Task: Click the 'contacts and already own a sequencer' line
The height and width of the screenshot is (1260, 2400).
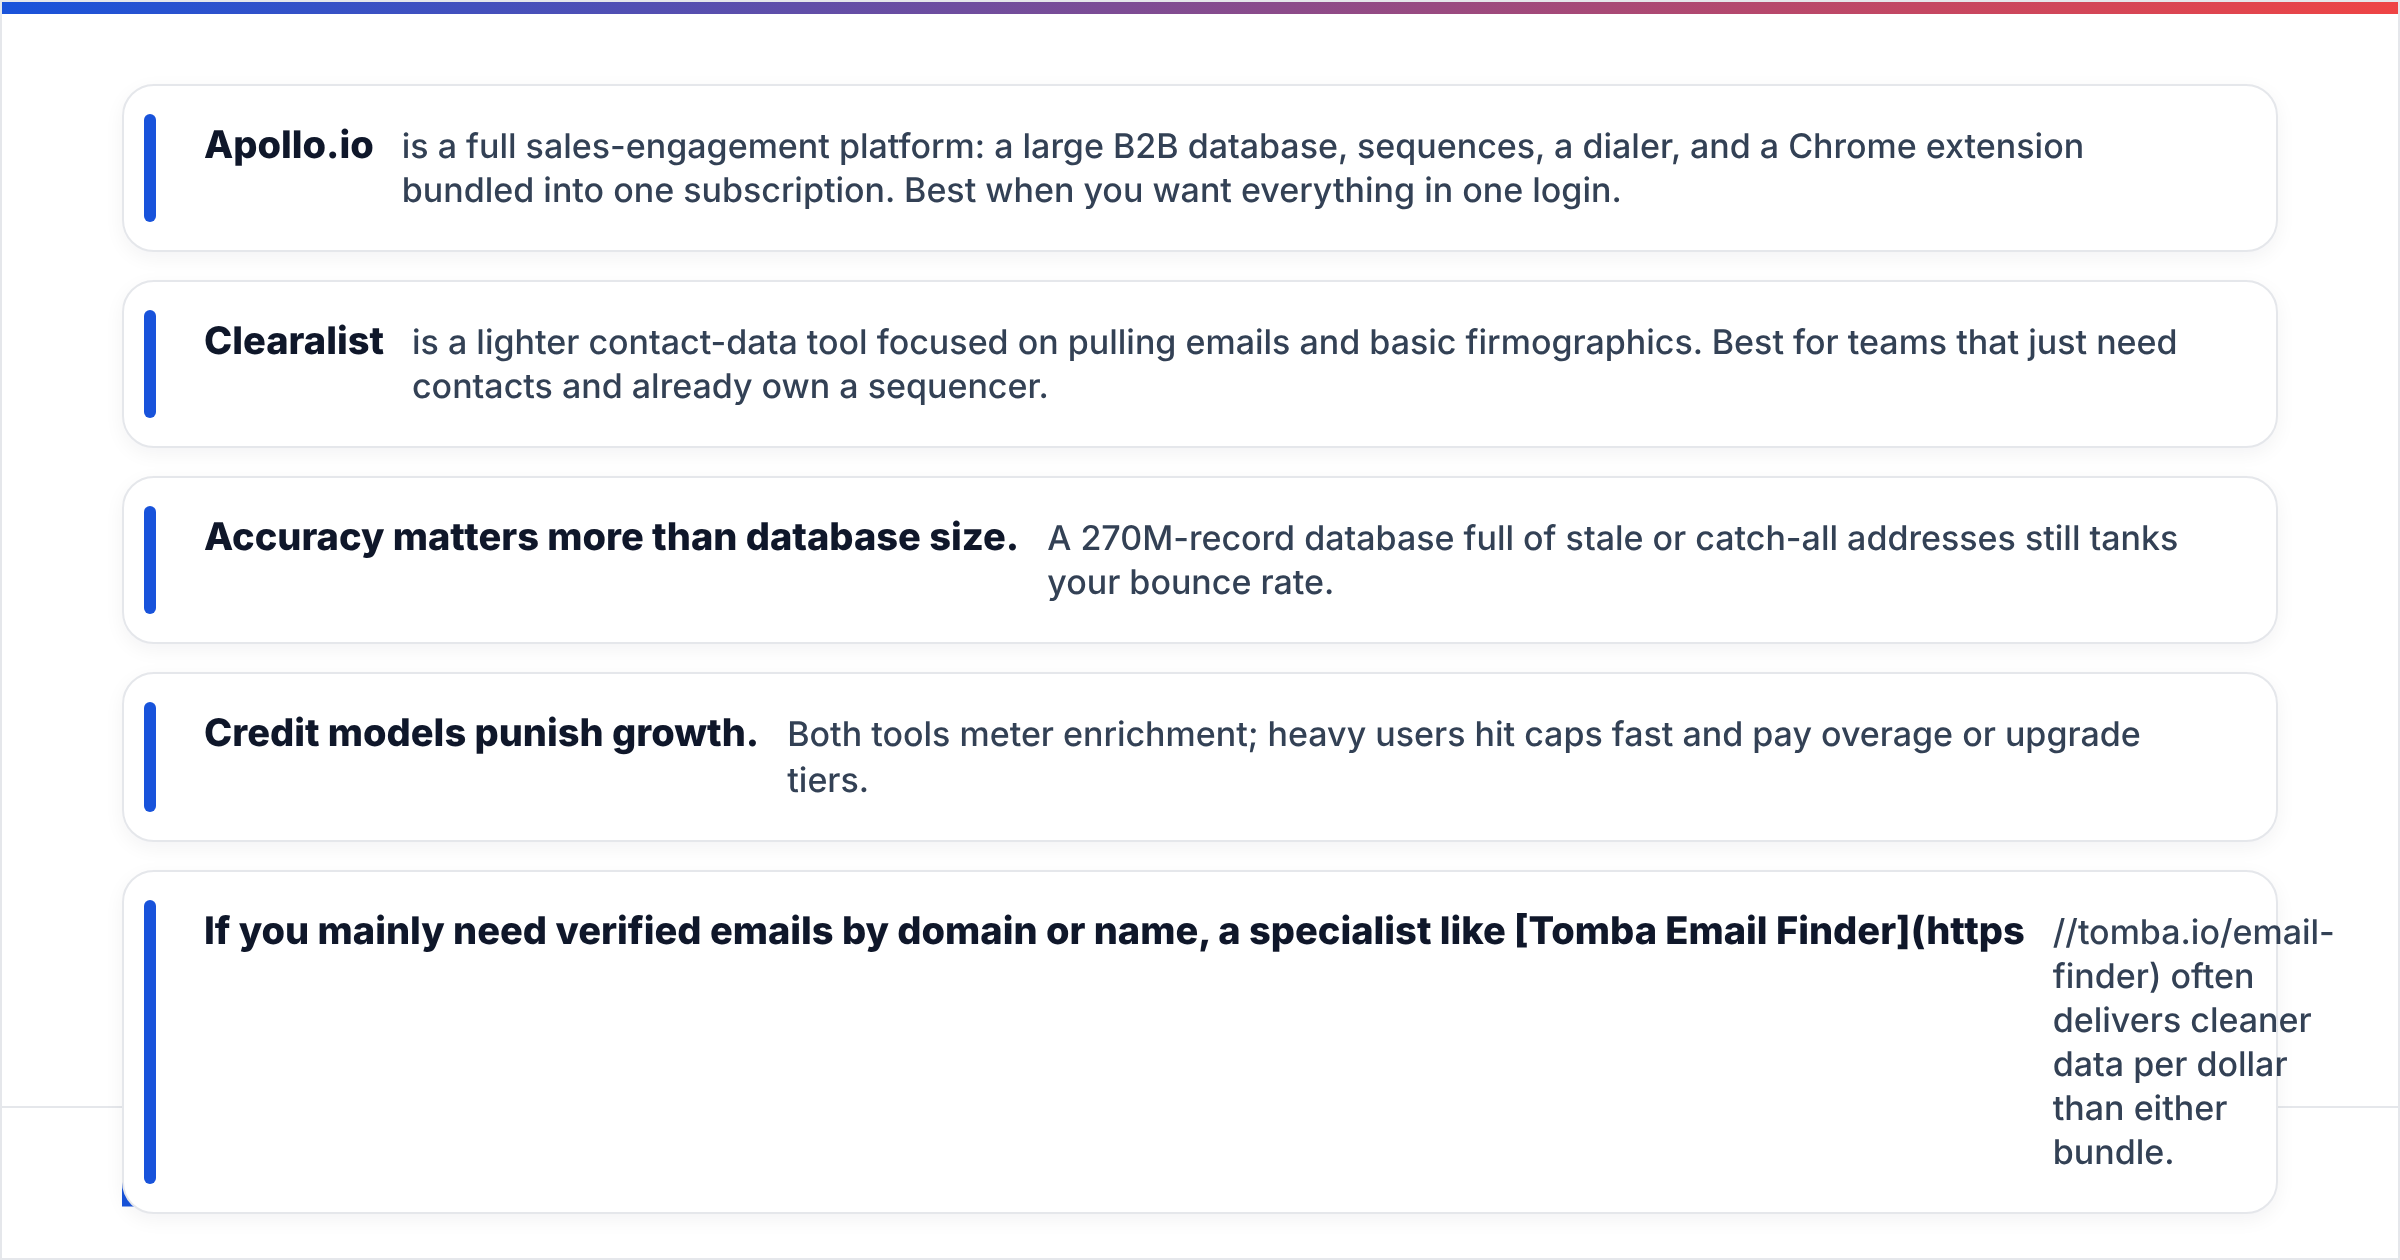Action: click(x=730, y=386)
